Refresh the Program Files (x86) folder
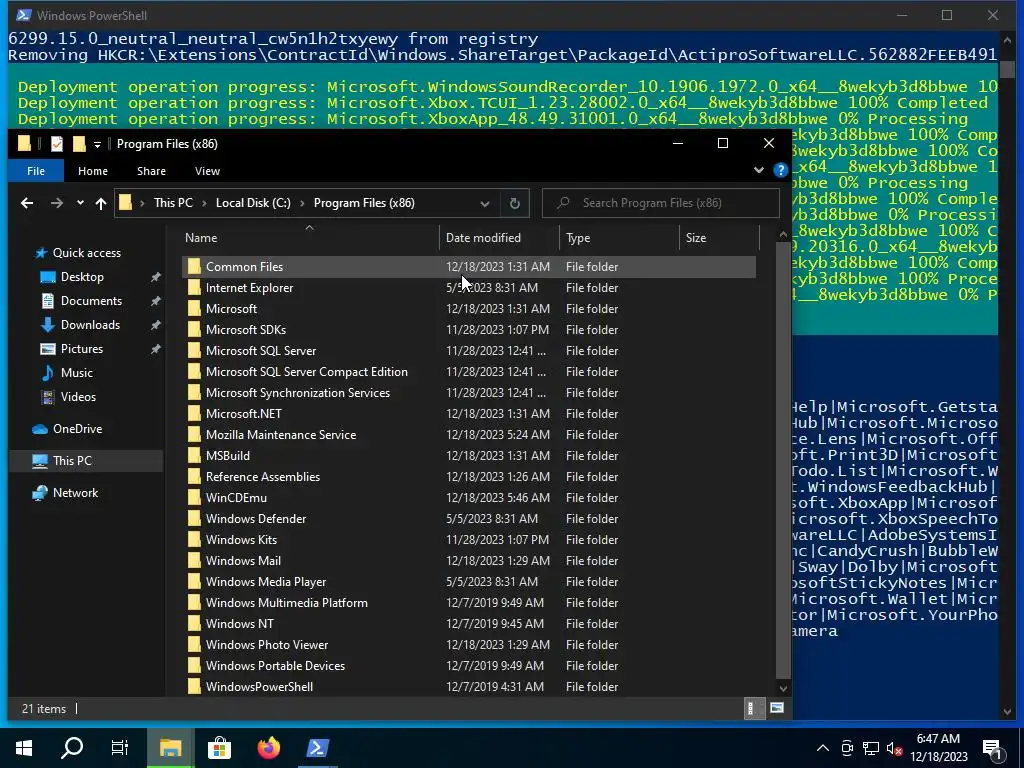This screenshot has height=768, width=1024. tap(515, 203)
